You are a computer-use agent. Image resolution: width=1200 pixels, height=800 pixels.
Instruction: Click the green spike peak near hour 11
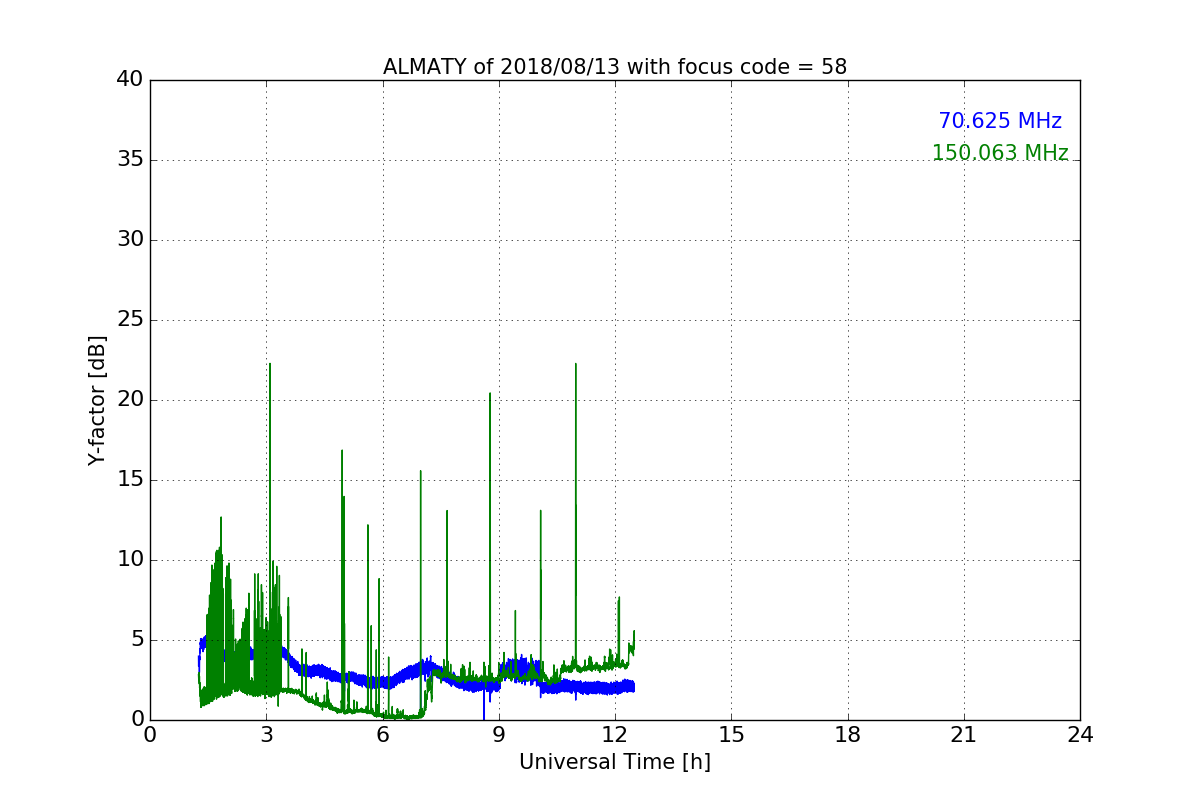pos(576,365)
